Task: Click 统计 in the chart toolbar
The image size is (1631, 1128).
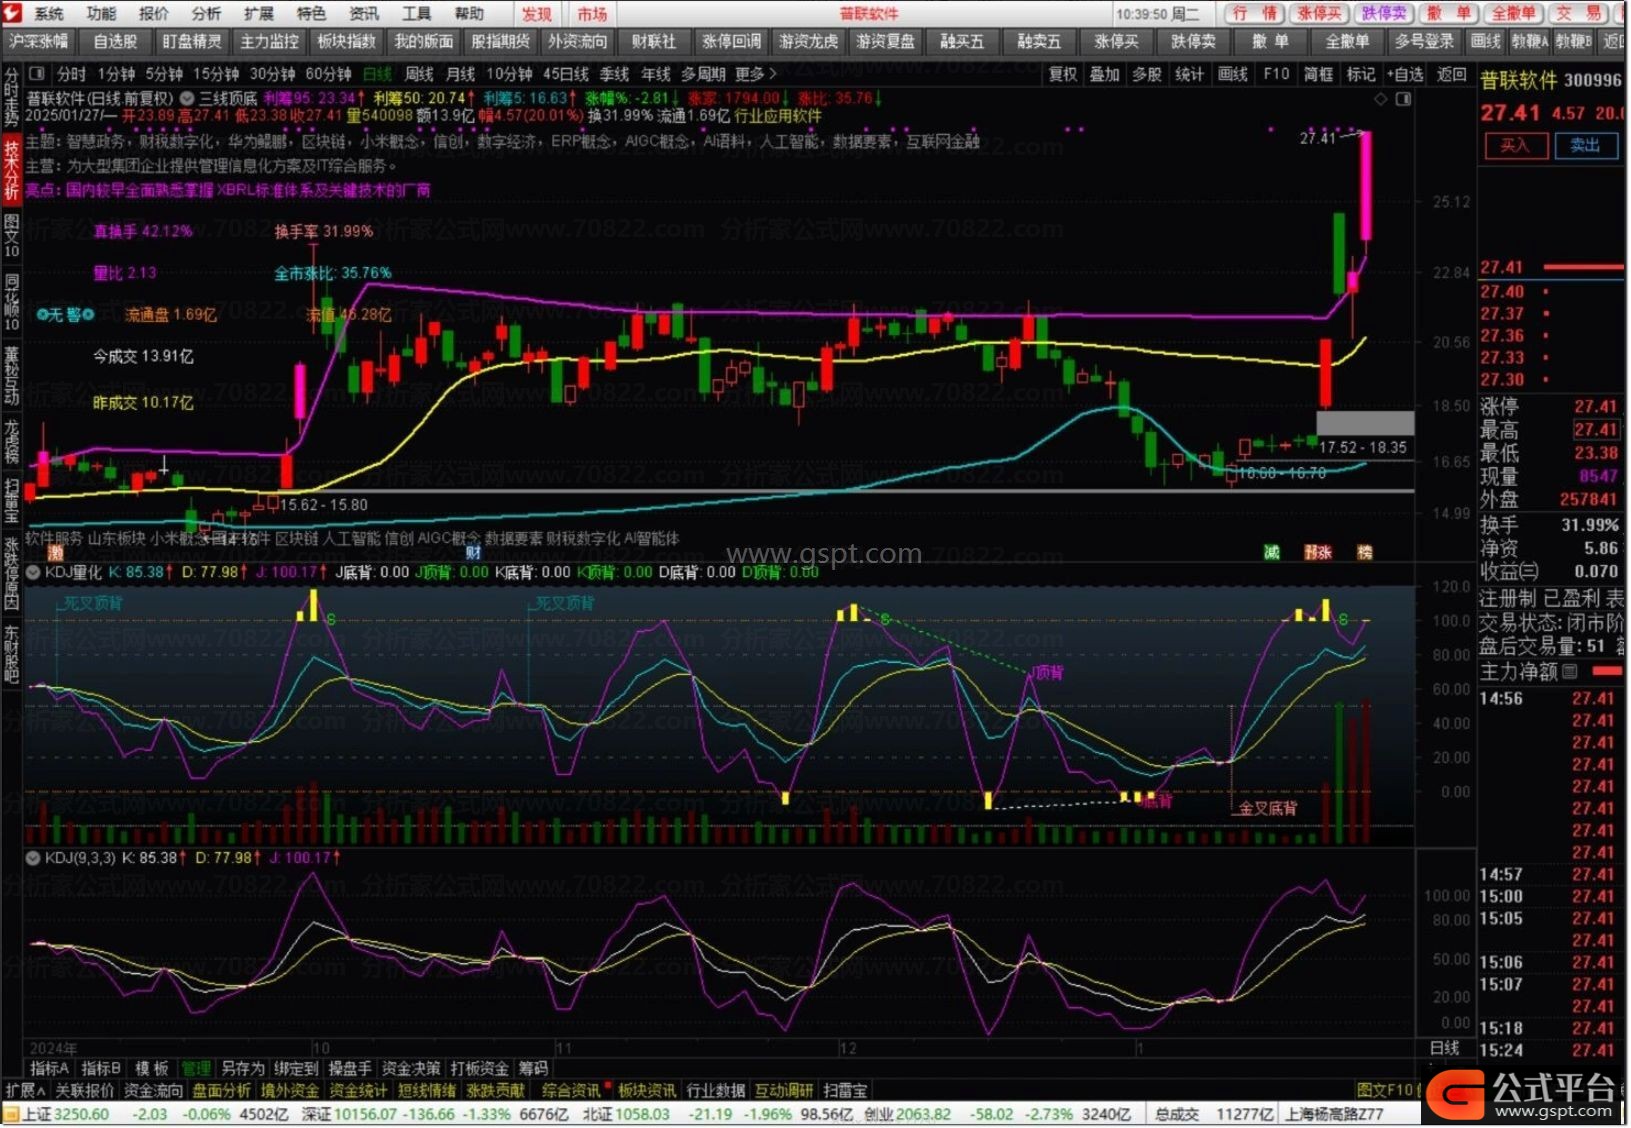Action: click(1189, 74)
